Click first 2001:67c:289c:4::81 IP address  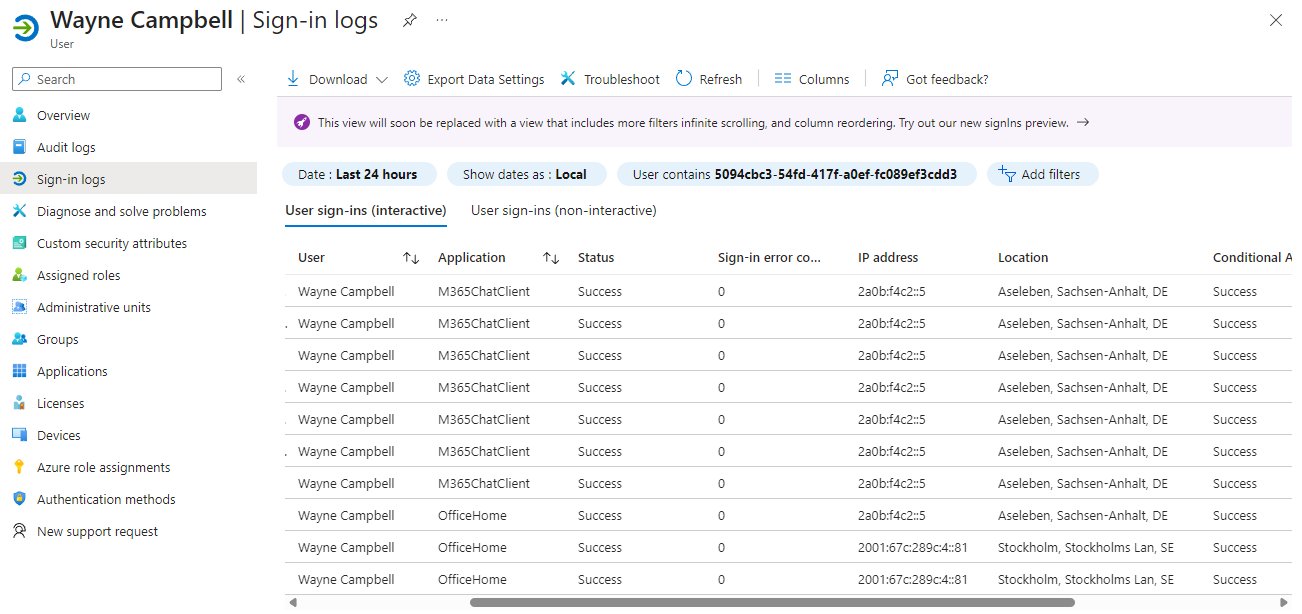pyautogui.click(x=912, y=547)
